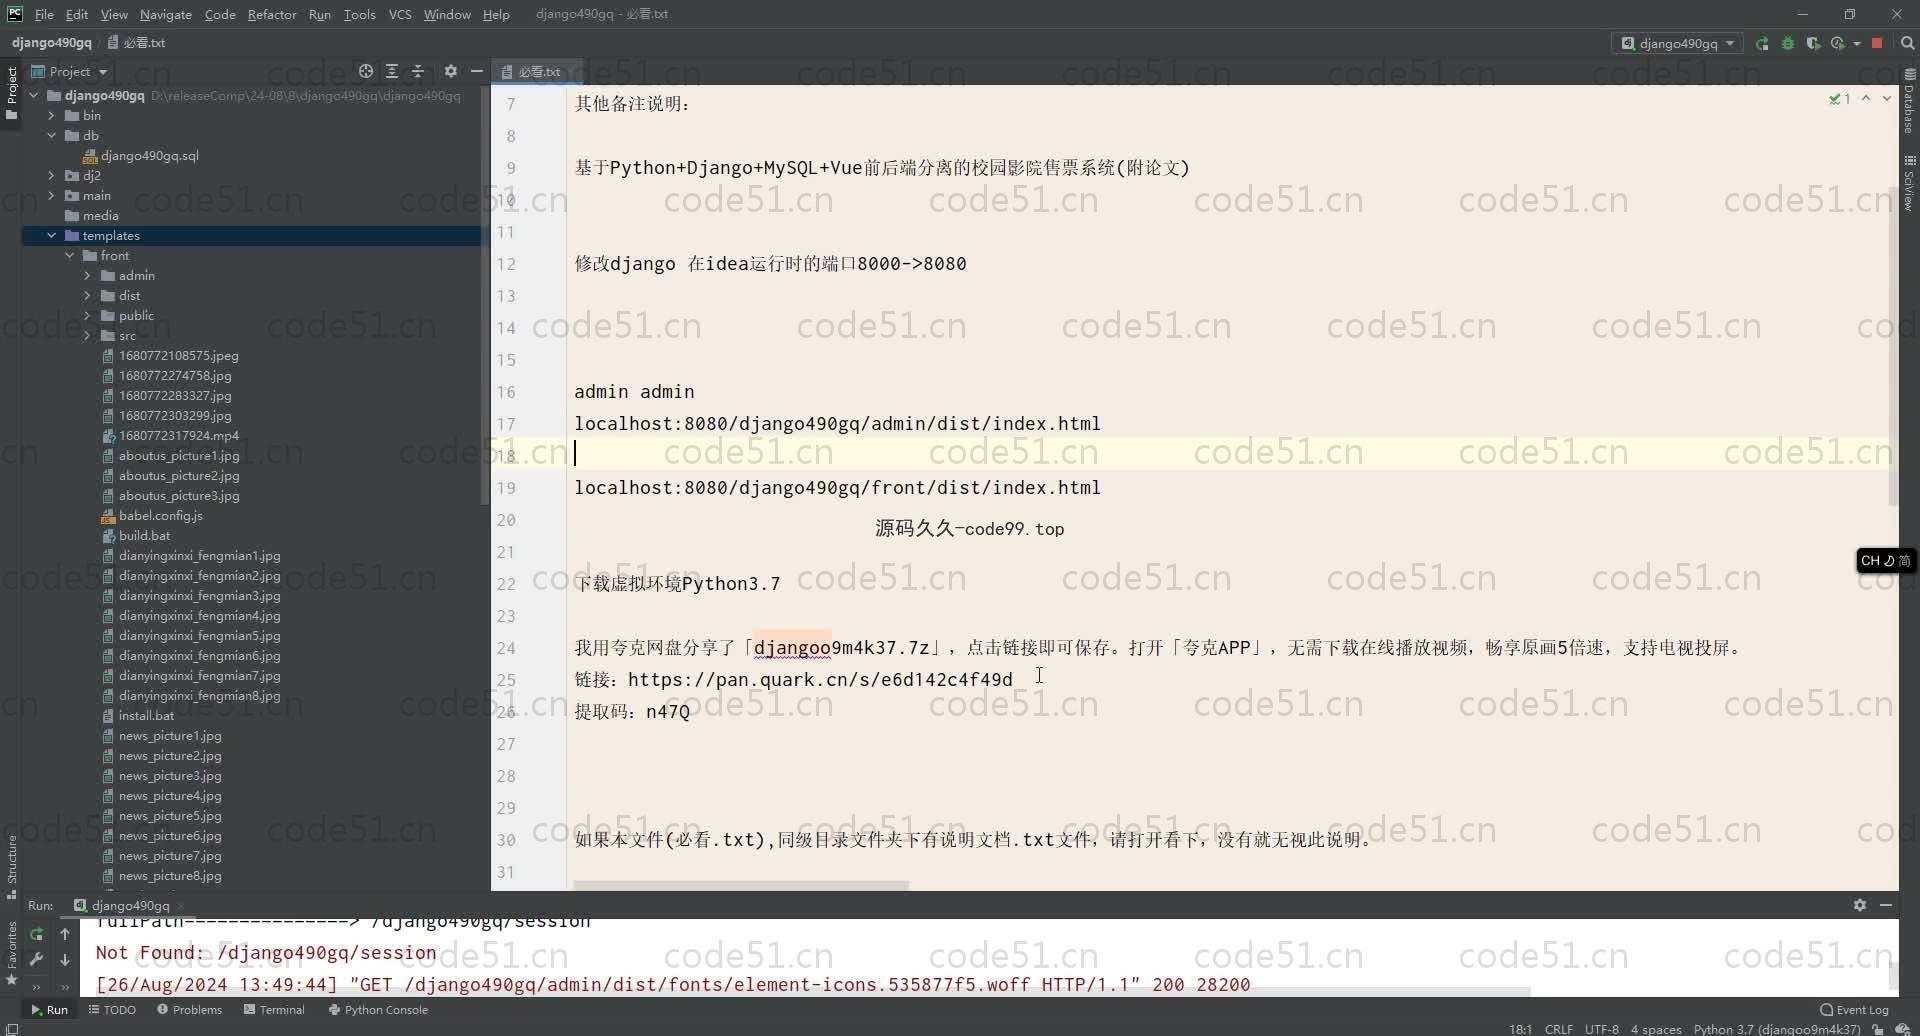Open the SciView tool window

[x=1909, y=182]
